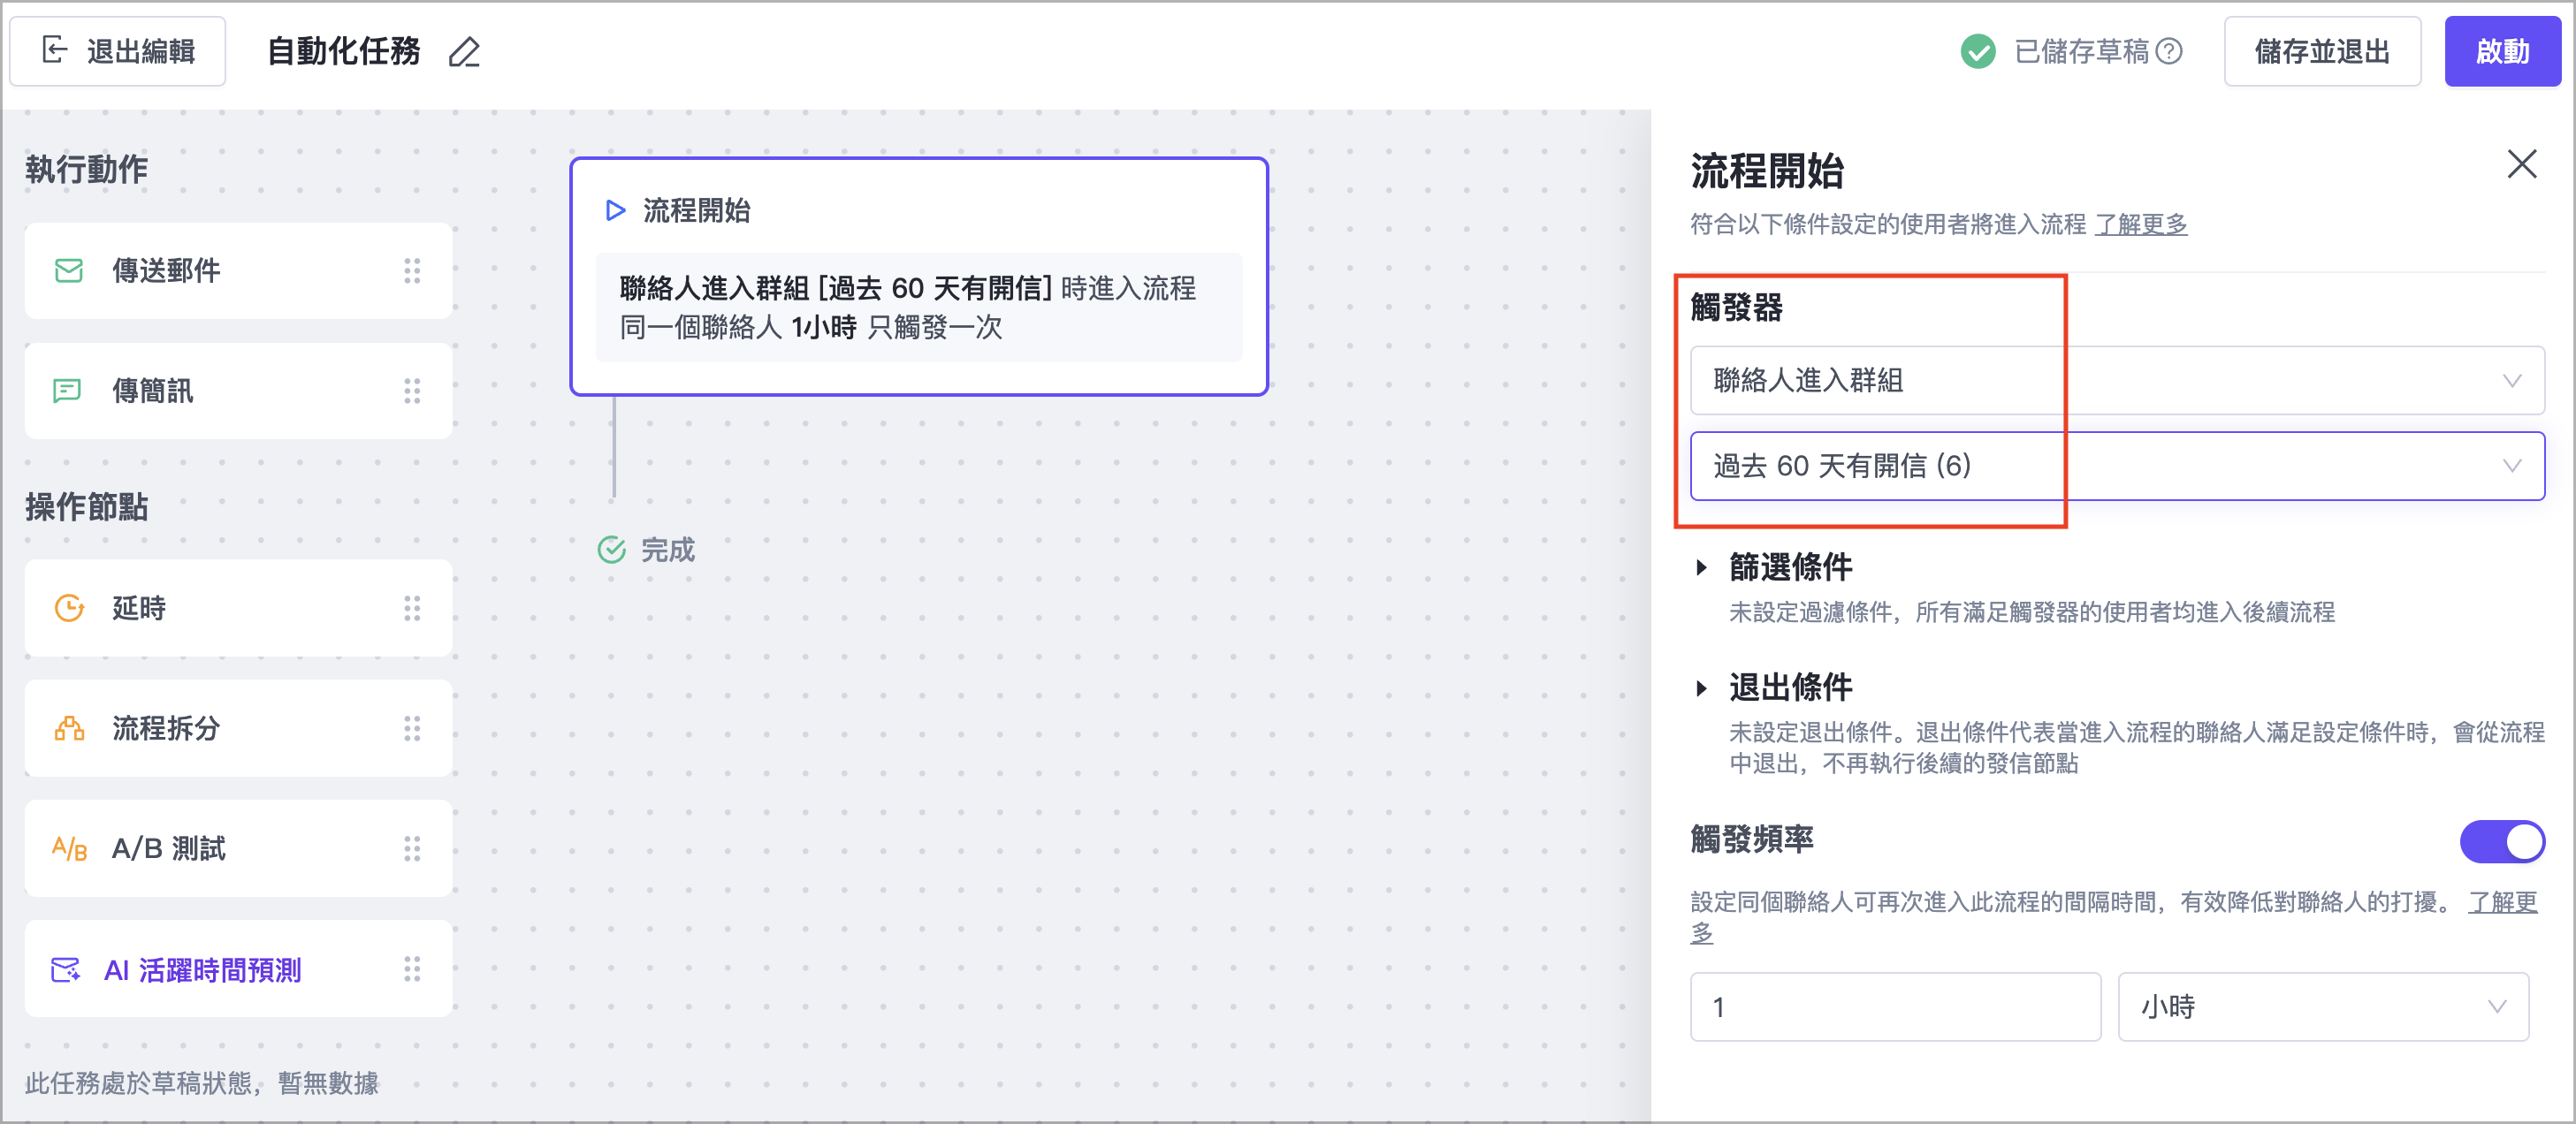The width and height of the screenshot is (2576, 1124).
Task: Click the 傳送郵件 envelope icon
Action: [x=68, y=271]
